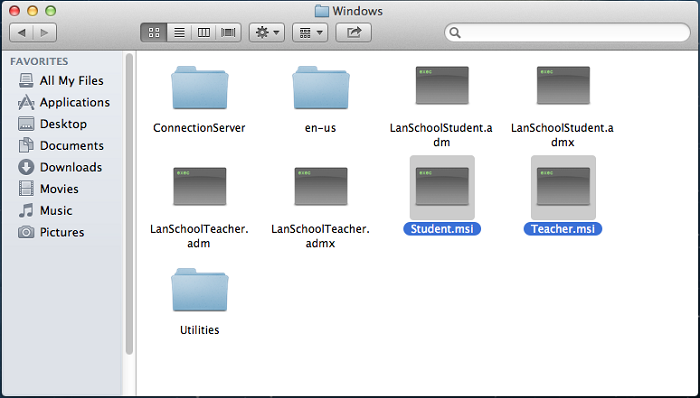700x398 pixels.
Task: Switch to Cover Flow view
Action: [x=229, y=33]
